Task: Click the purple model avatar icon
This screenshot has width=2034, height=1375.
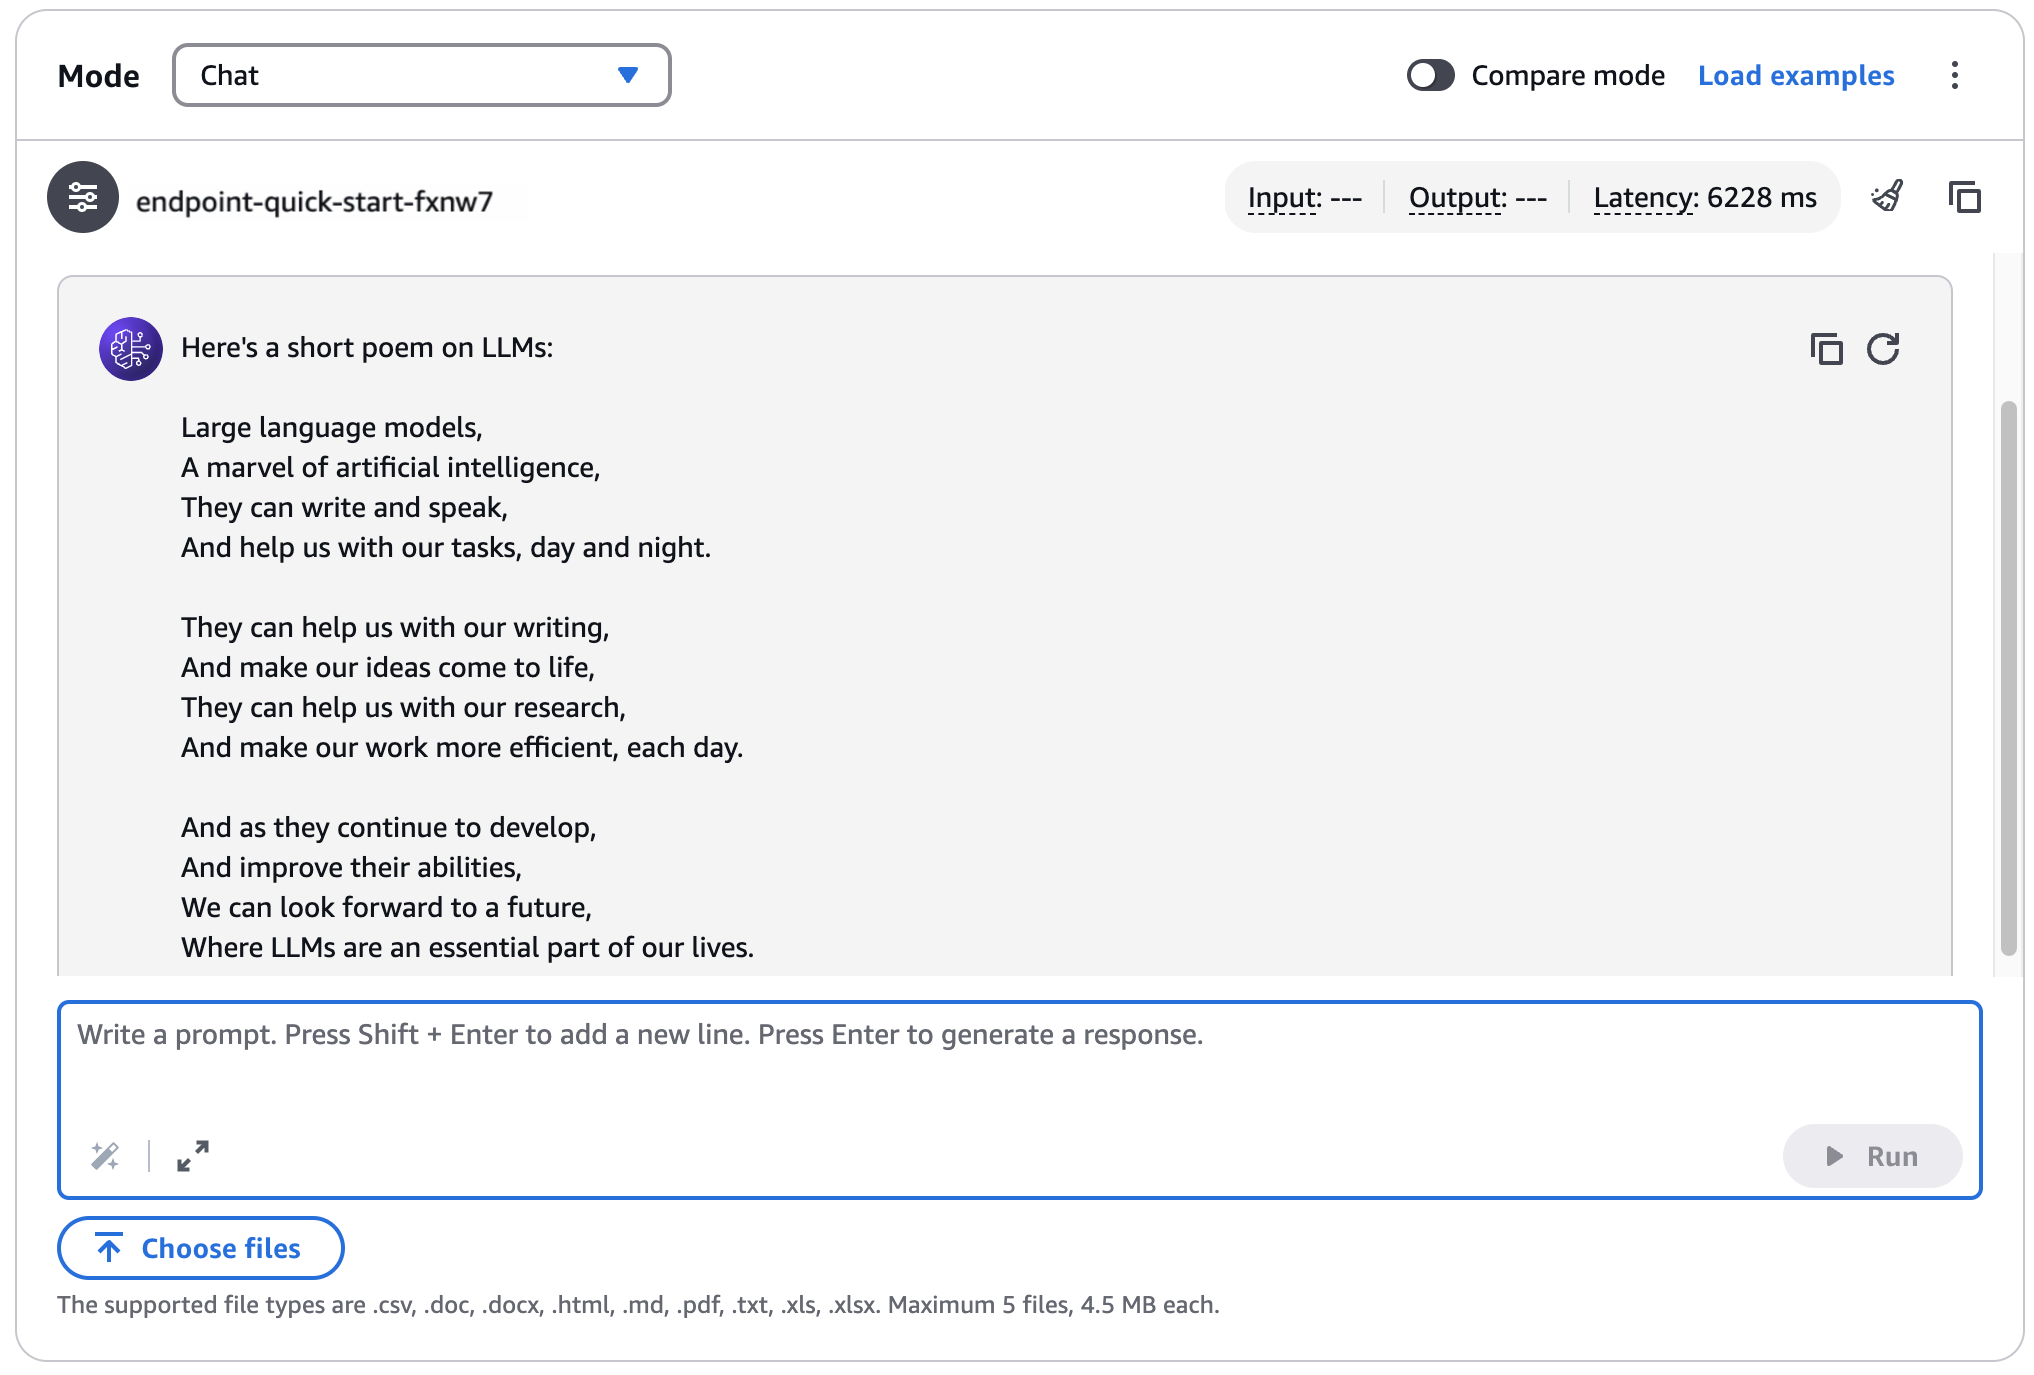Action: pos(131,349)
